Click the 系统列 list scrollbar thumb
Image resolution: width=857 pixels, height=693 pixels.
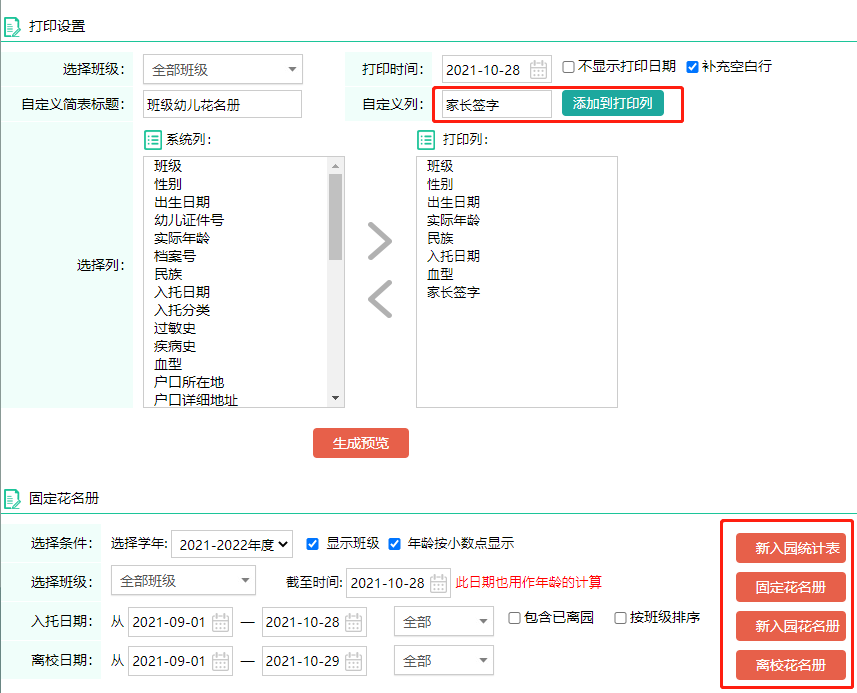pos(336,217)
